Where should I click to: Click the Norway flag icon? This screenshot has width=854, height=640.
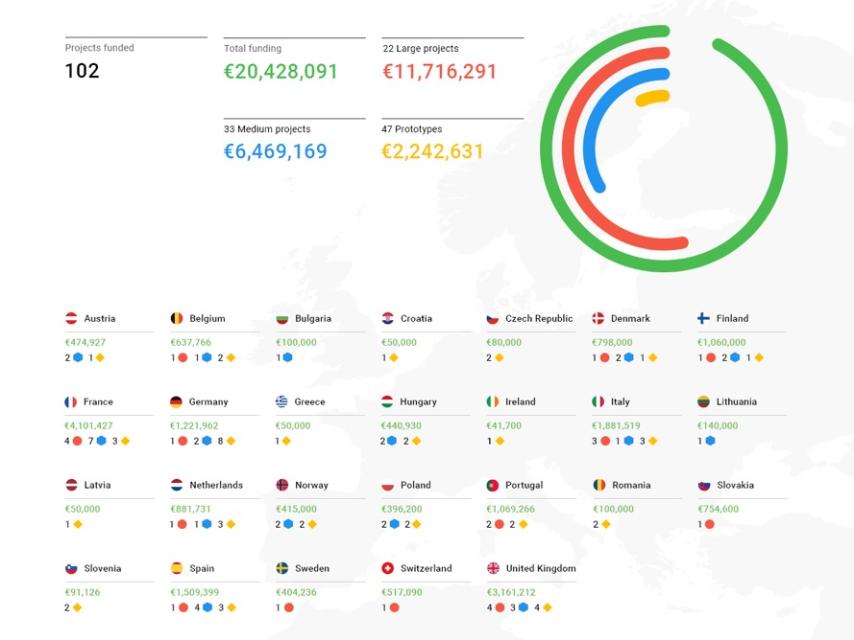tap(282, 485)
